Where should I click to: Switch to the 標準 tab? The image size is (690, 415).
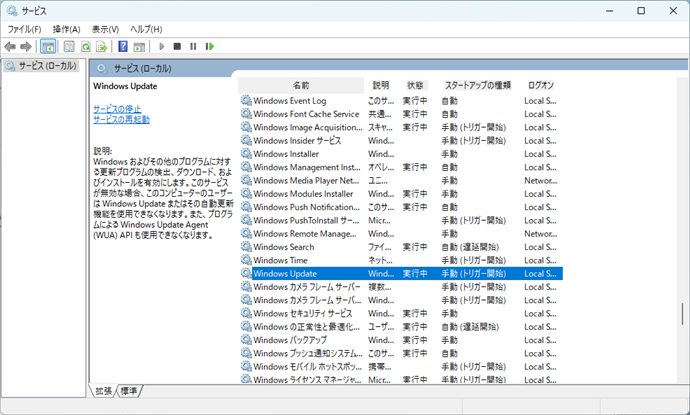click(130, 391)
